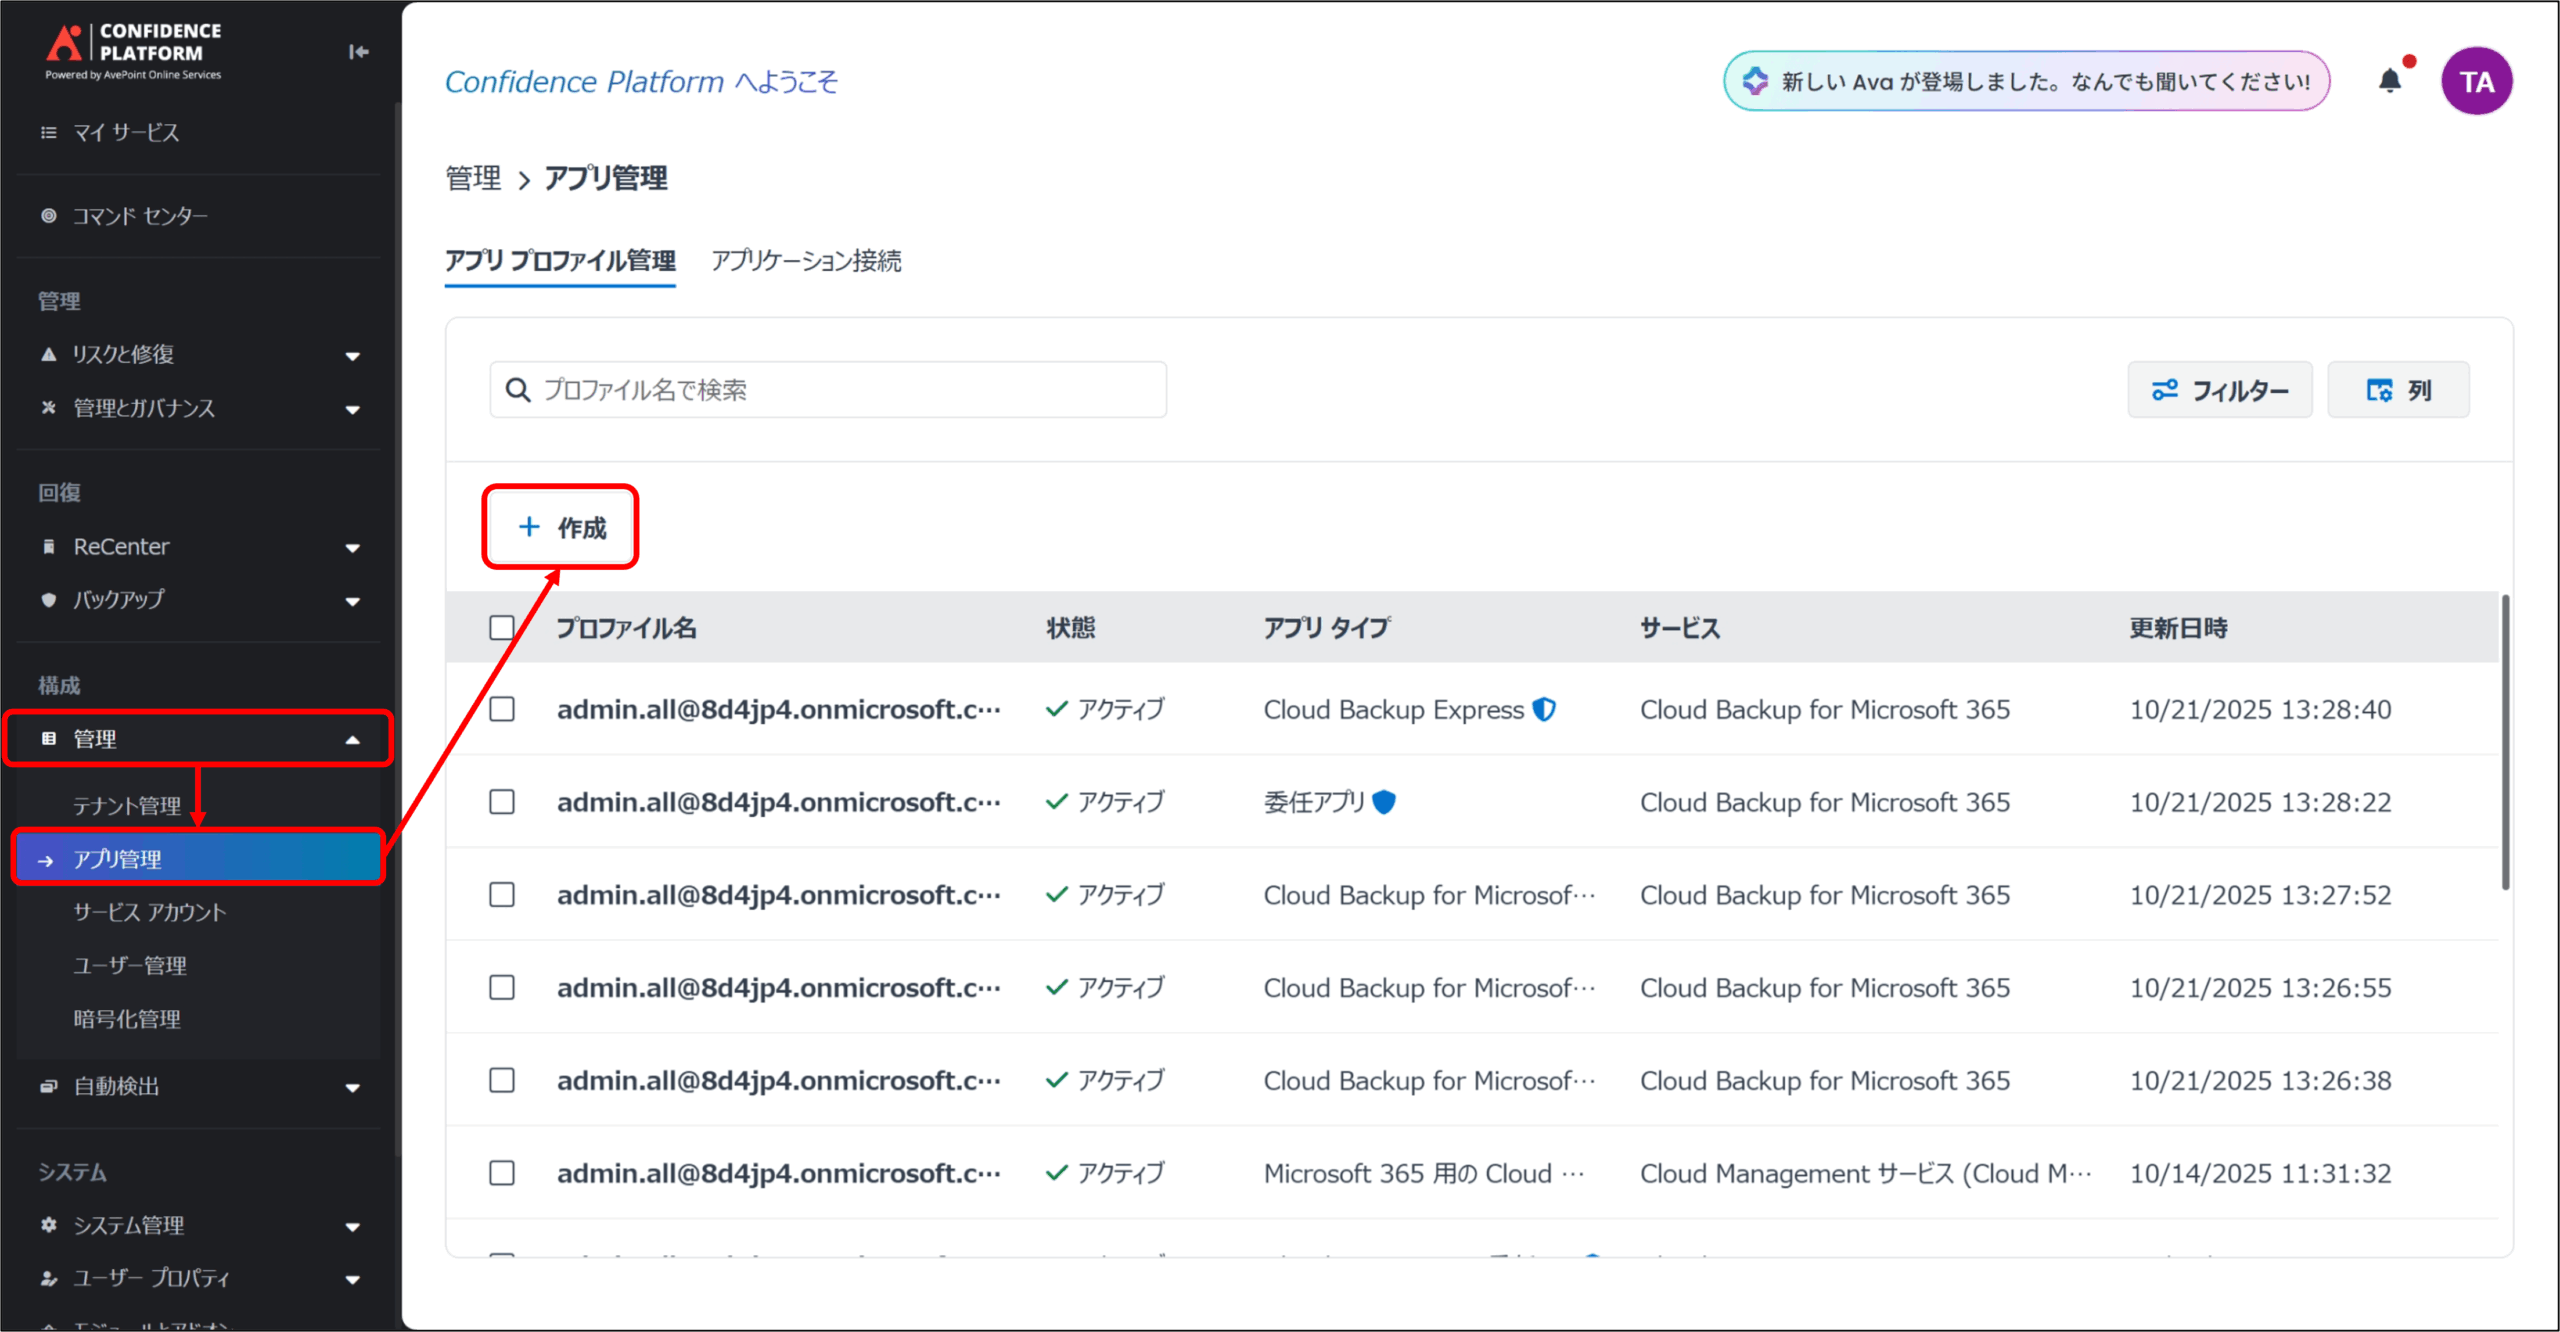Toggle the select-all checkbox in table header
Screen dimensions: 2560x1332
[502, 627]
